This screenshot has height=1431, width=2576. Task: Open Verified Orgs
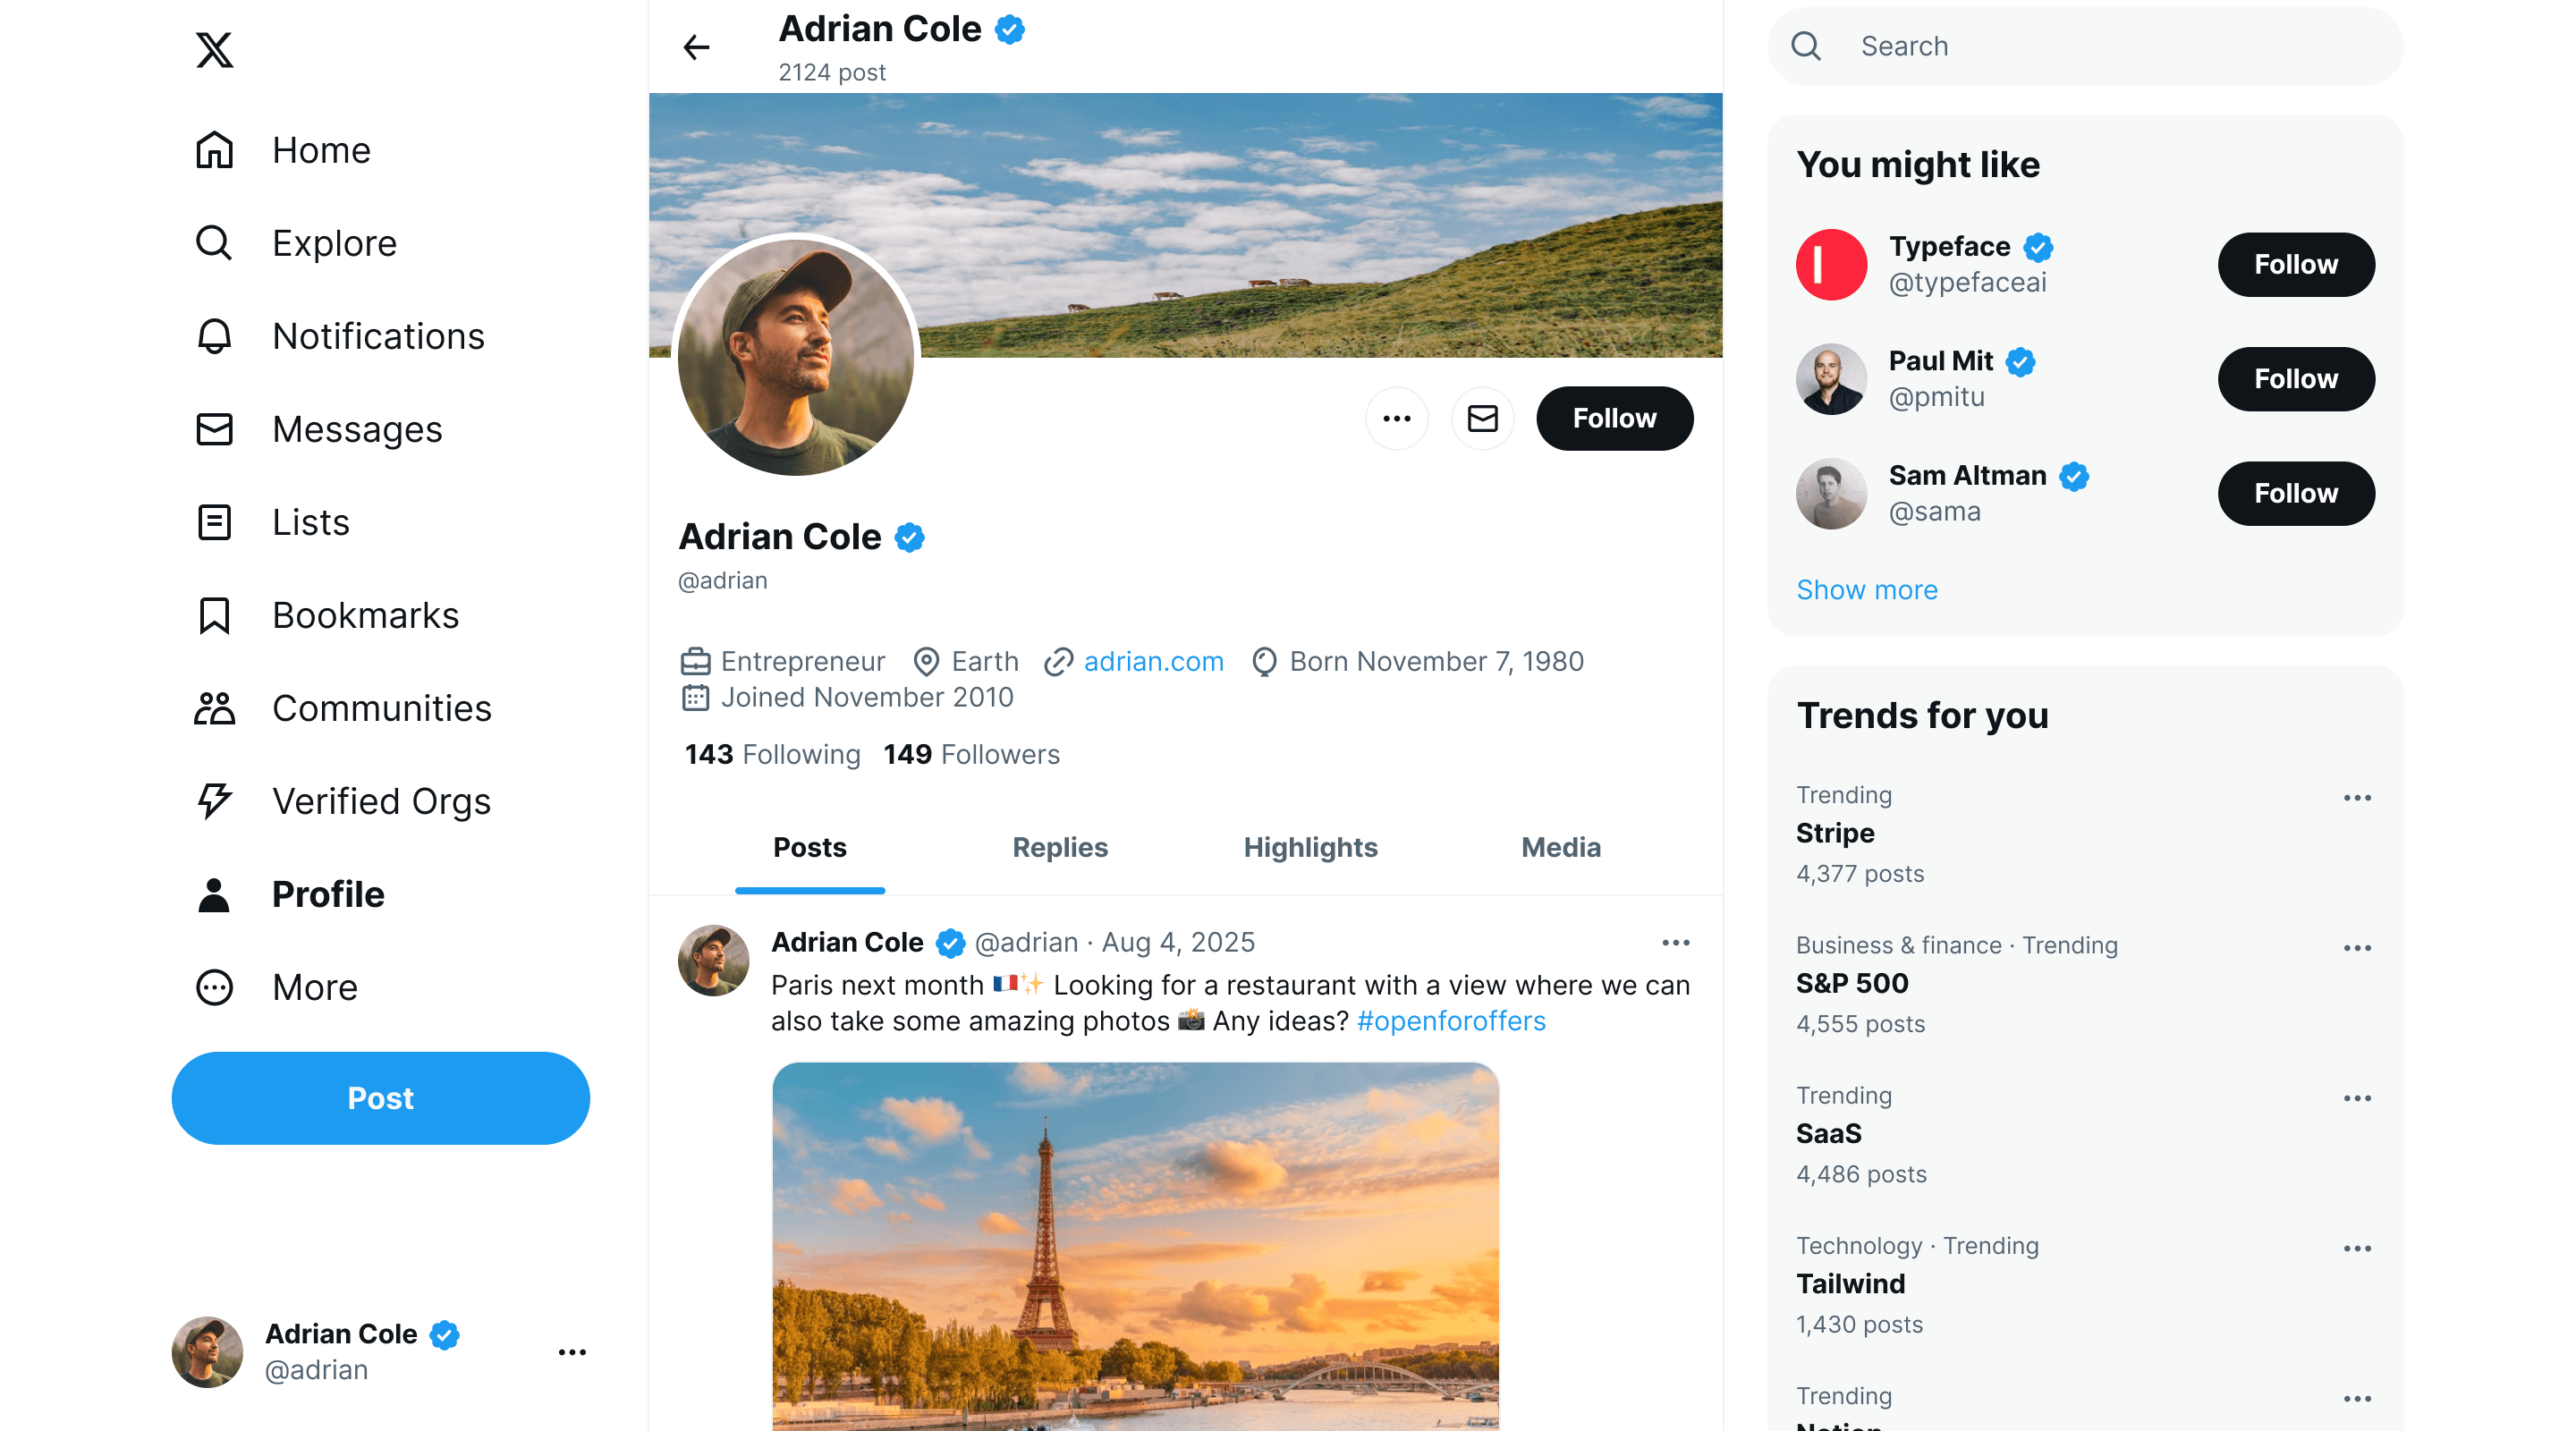[382, 800]
